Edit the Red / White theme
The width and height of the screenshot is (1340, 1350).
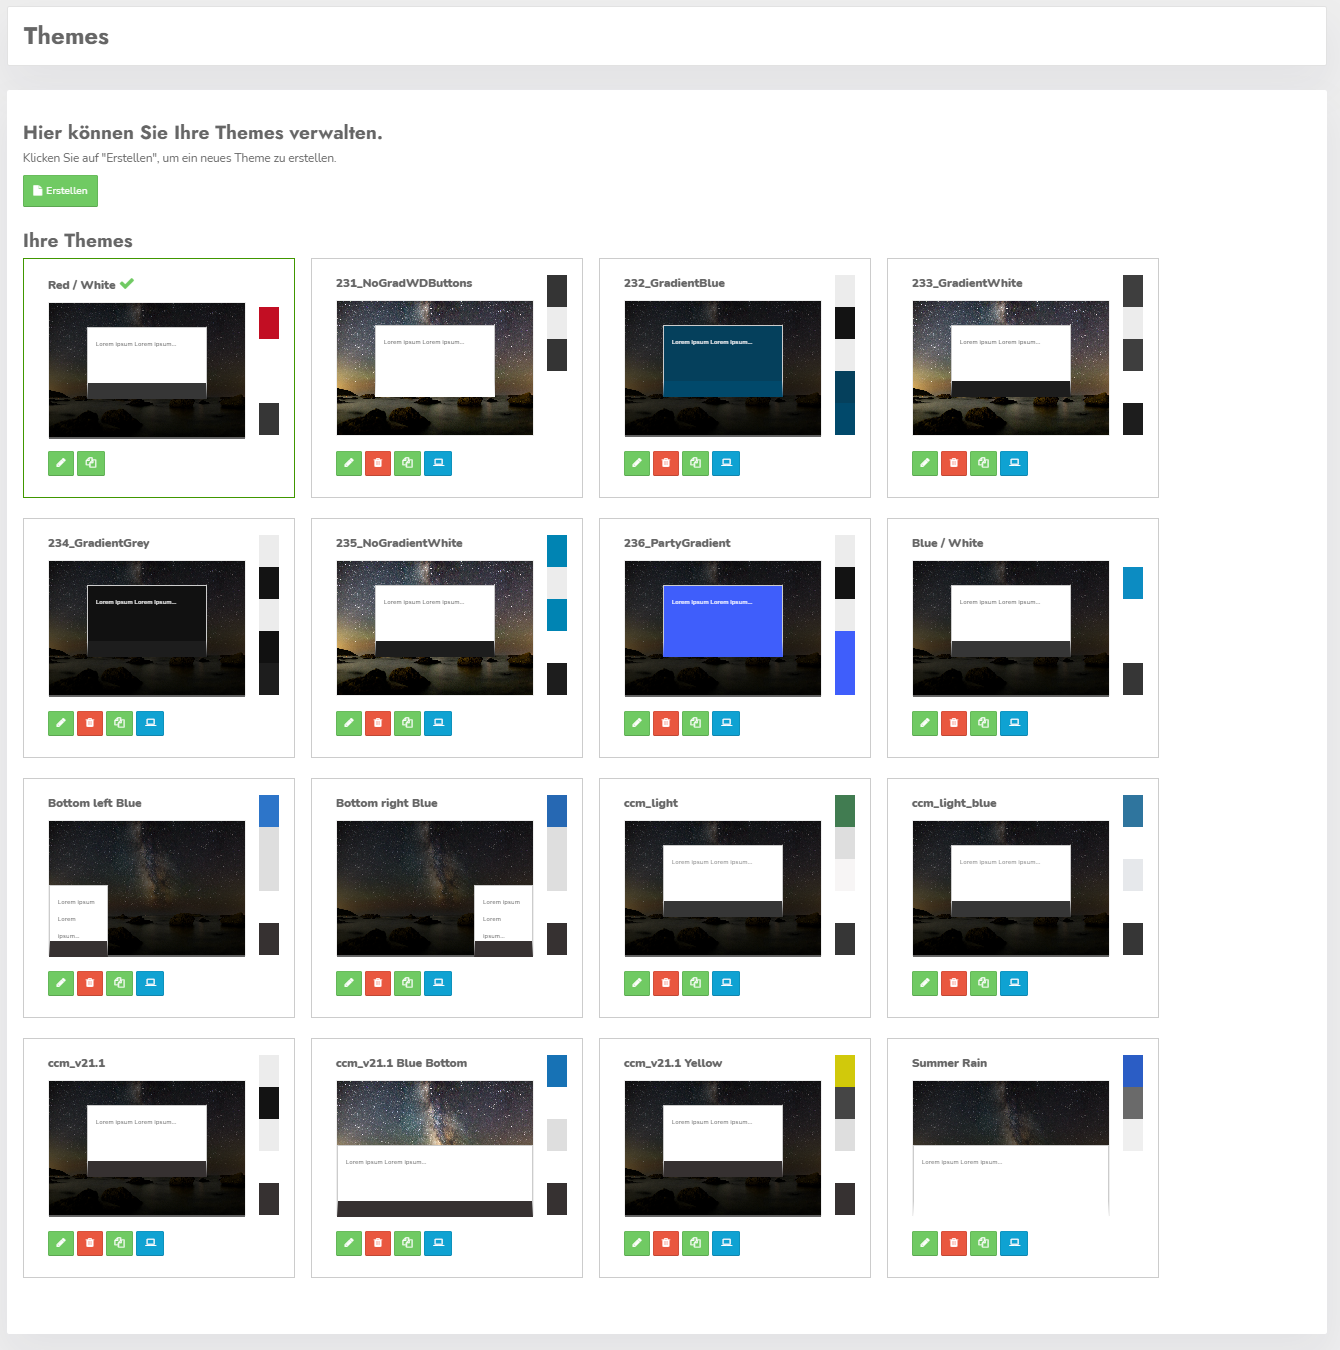60,463
